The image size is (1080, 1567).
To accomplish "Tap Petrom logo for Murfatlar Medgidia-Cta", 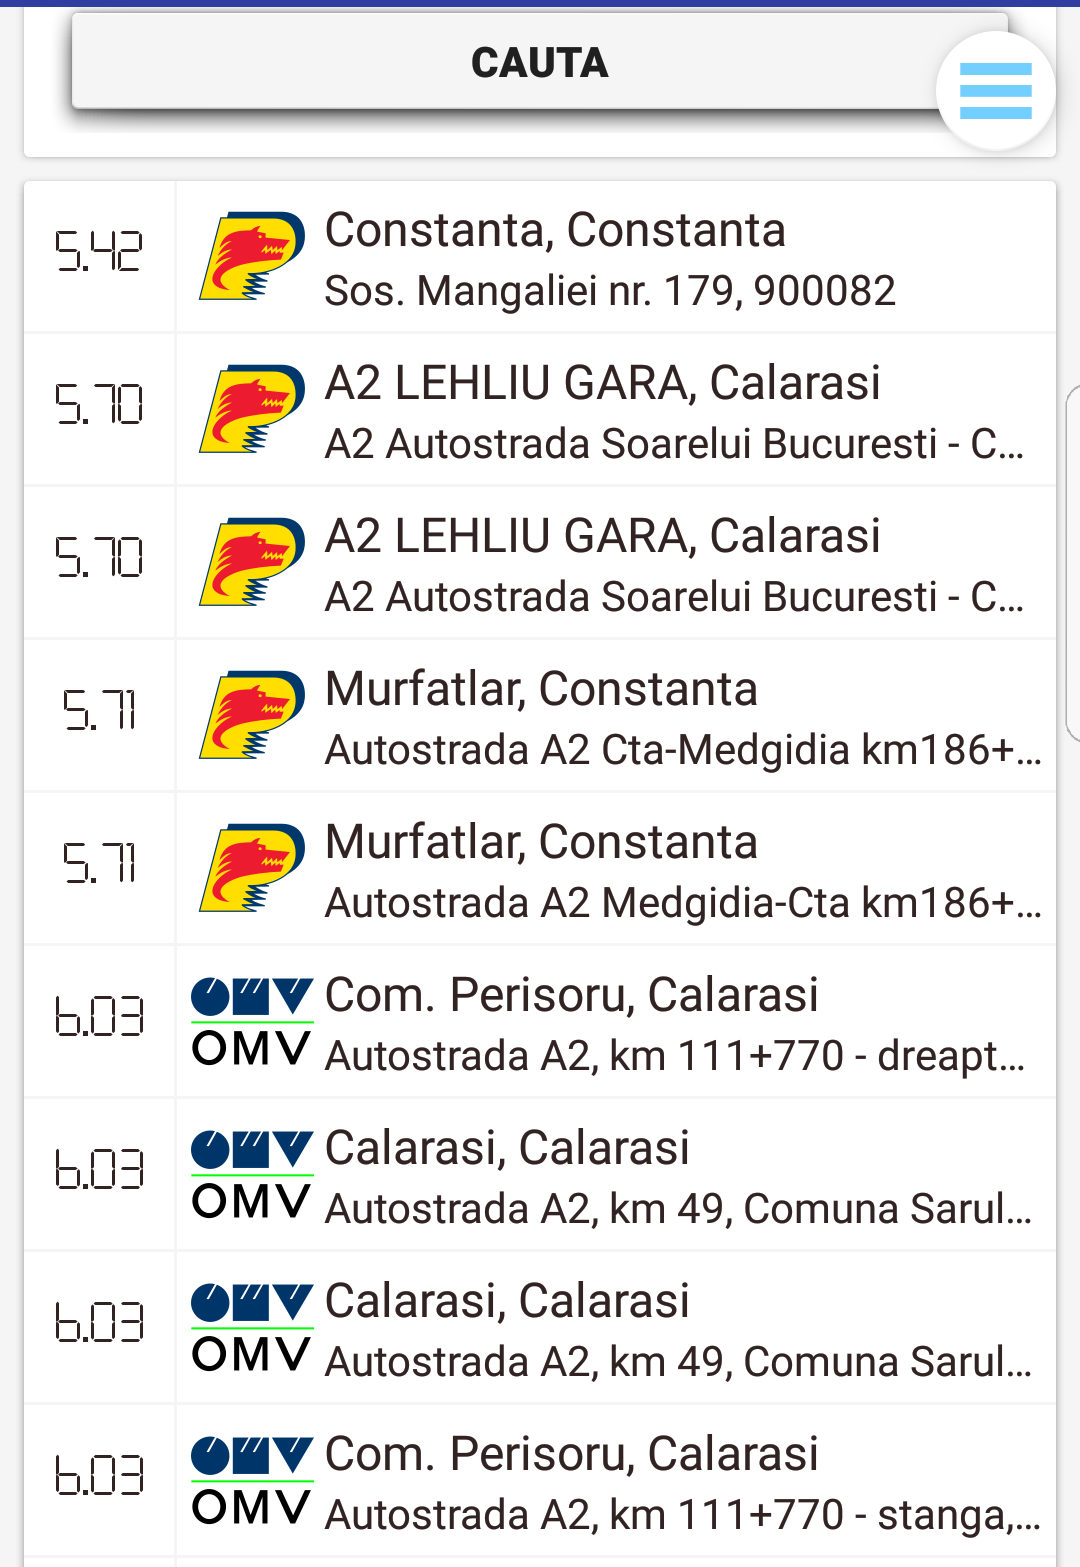I will click(x=252, y=868).
